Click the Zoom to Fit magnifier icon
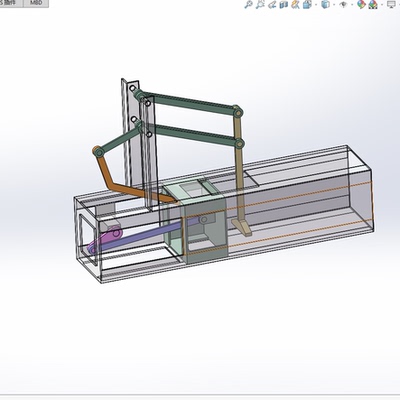The image size is (400, 400). click(x=248, y=4)
